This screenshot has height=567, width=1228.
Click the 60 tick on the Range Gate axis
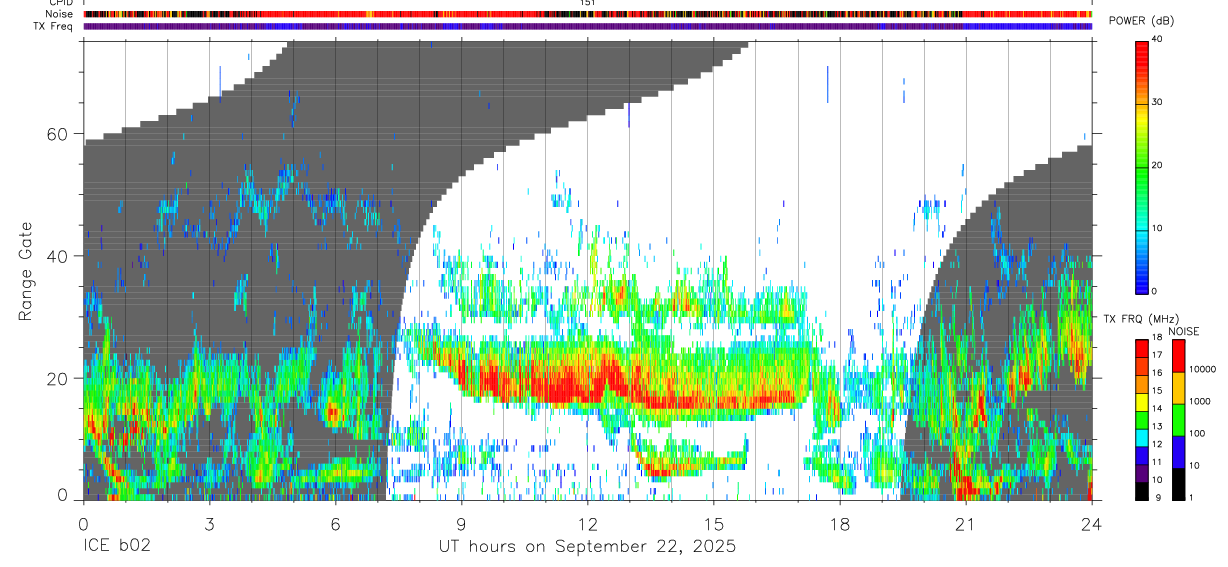(x=56, y=134)
